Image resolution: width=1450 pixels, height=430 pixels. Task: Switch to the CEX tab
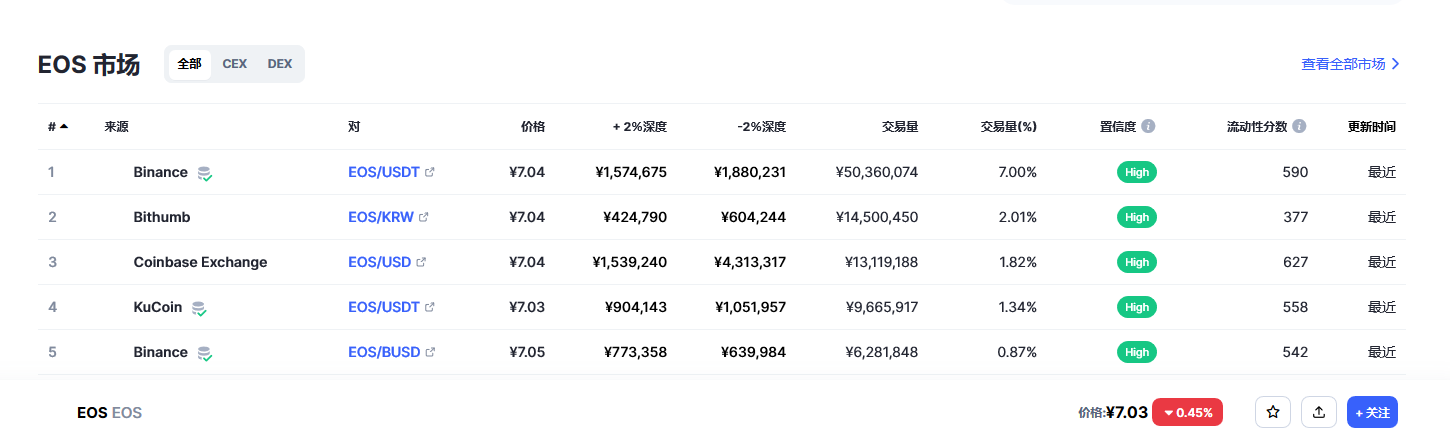(235, 64)
